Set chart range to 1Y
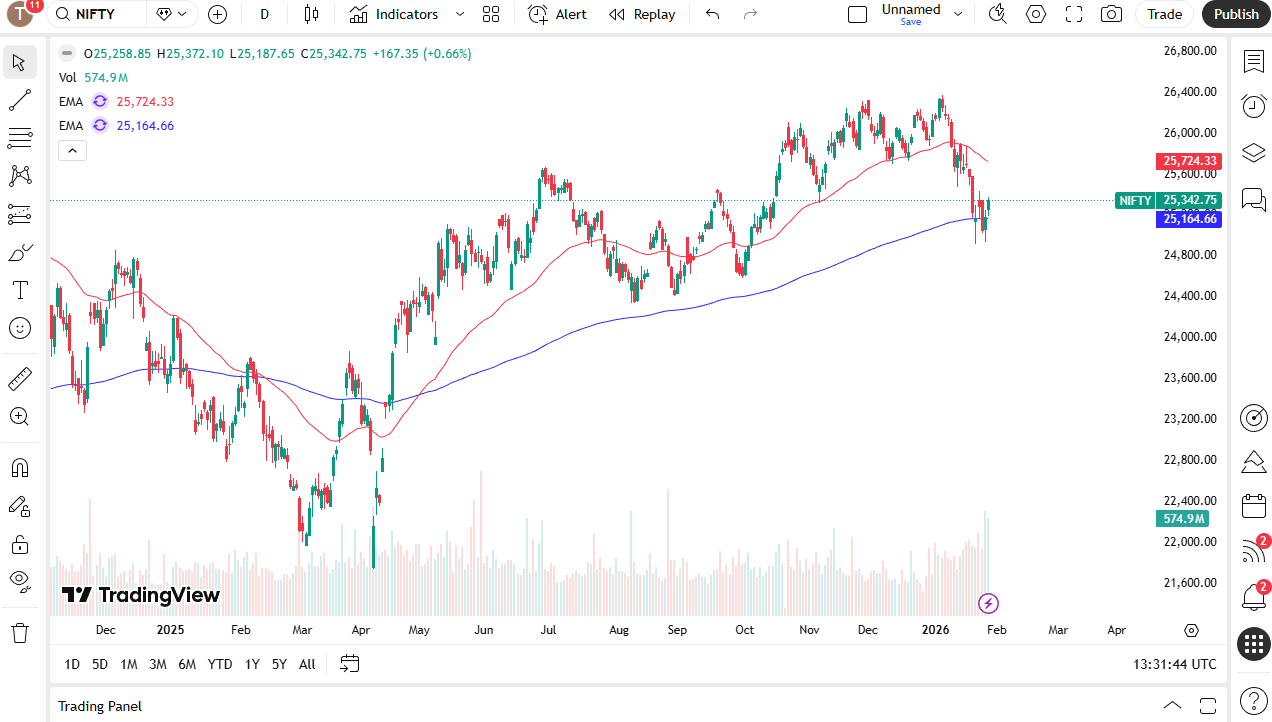 pos(252,664)
